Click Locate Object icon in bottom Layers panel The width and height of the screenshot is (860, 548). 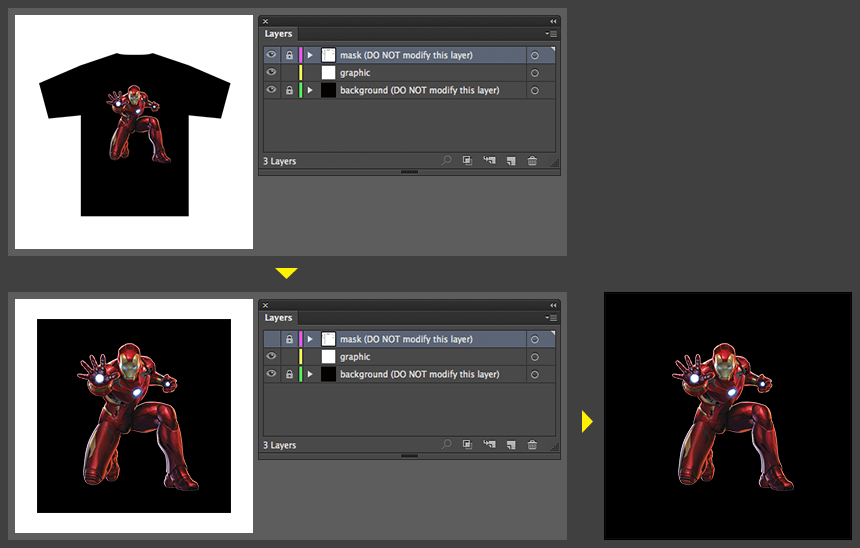pyautogui.click(x=446, y=445)
